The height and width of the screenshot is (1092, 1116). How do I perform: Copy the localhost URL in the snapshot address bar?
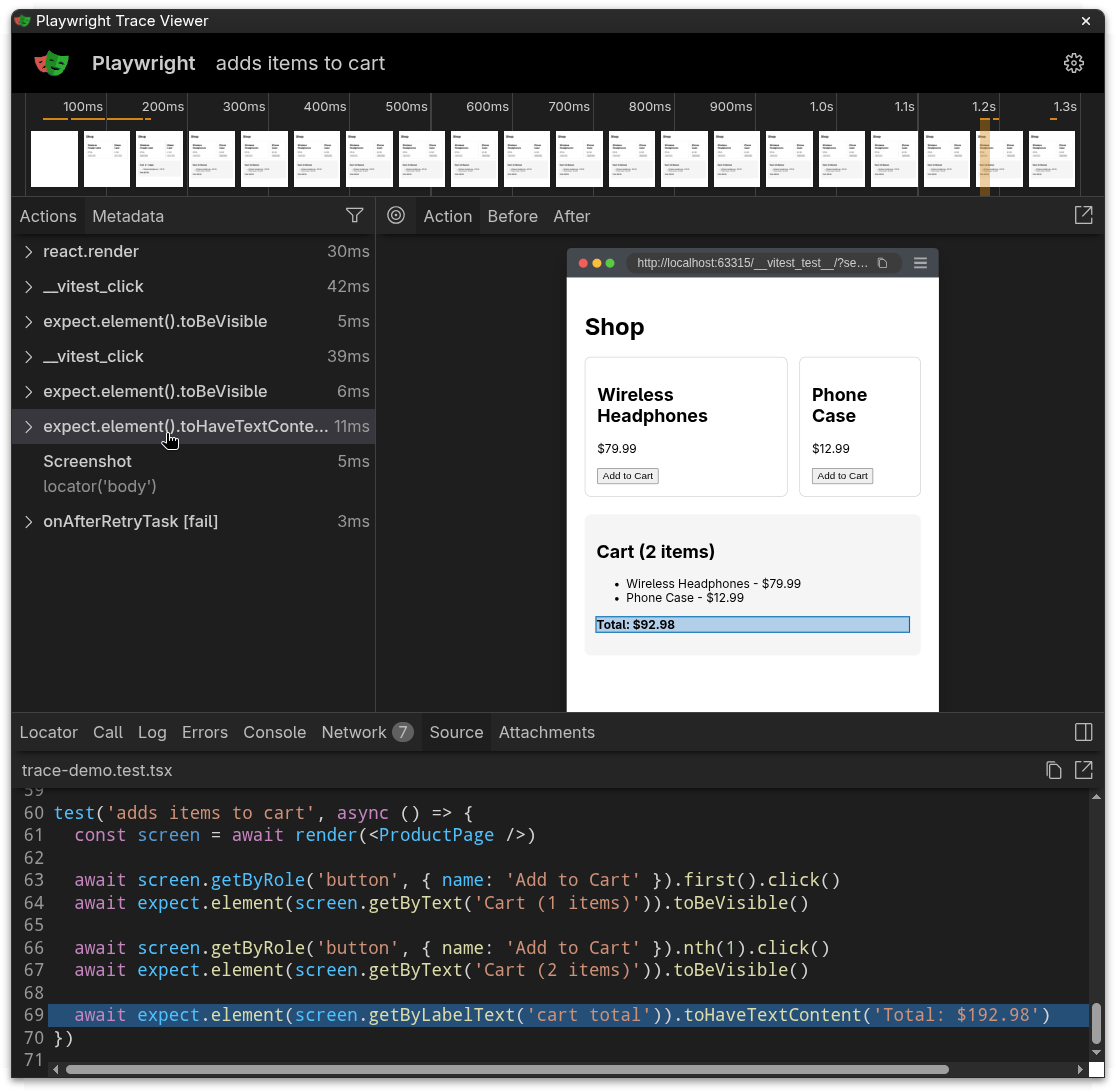coord(883,263)
